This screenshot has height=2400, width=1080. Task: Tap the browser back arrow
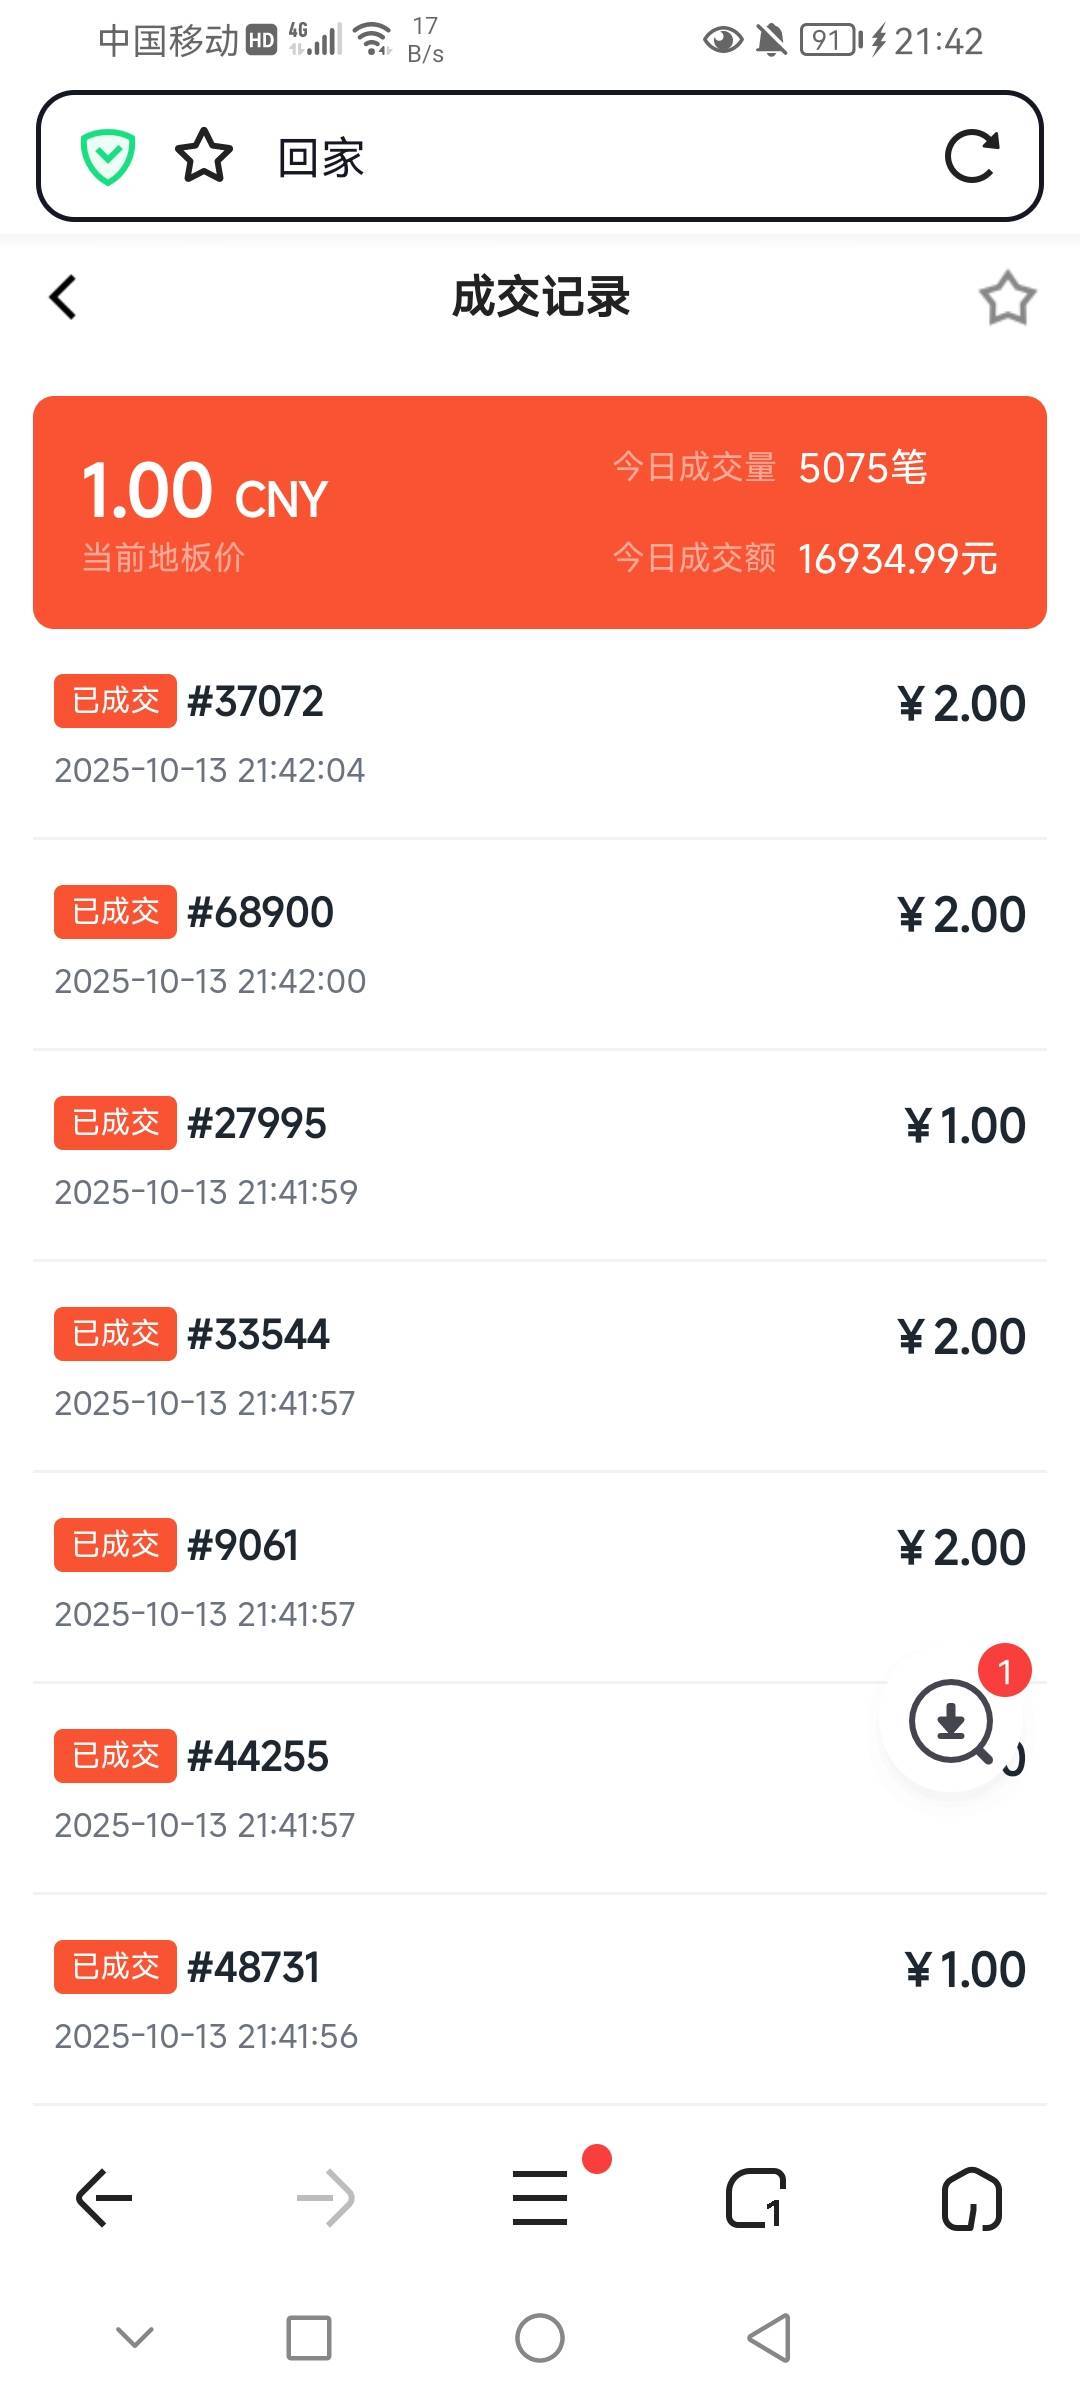coord(104,2198)
